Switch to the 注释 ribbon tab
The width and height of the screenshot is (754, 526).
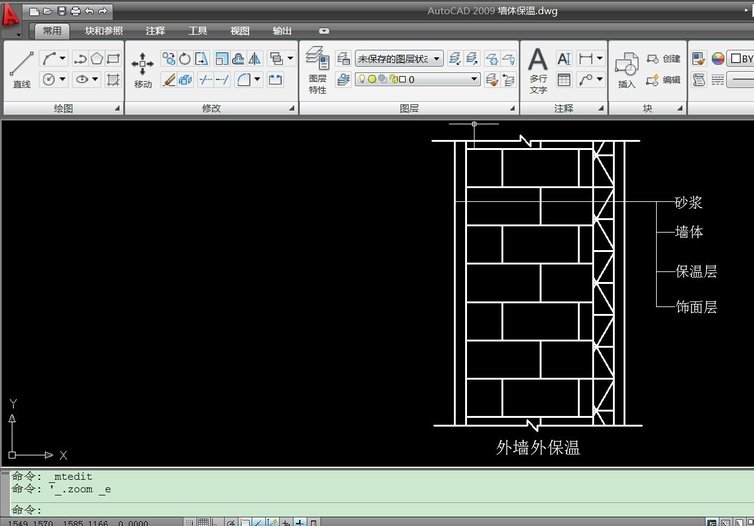[x=155, y=31]
